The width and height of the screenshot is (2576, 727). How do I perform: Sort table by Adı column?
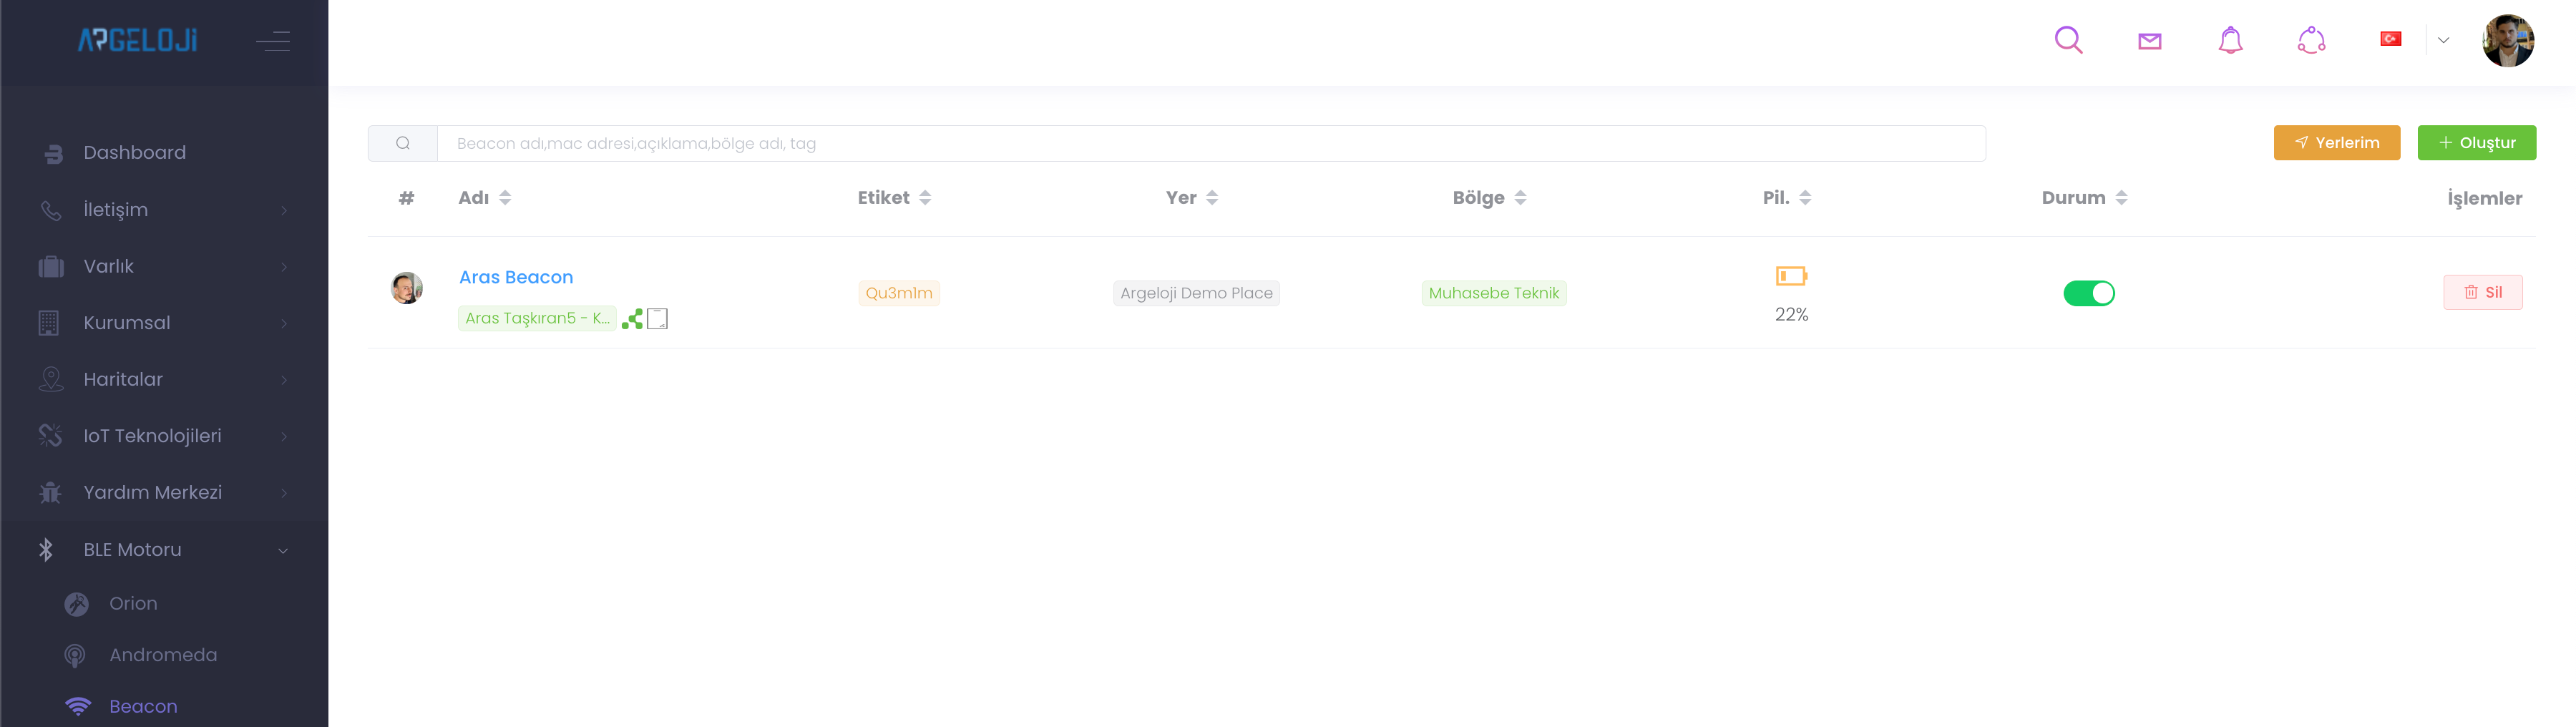pyautogui.click(x=505, y=198)
